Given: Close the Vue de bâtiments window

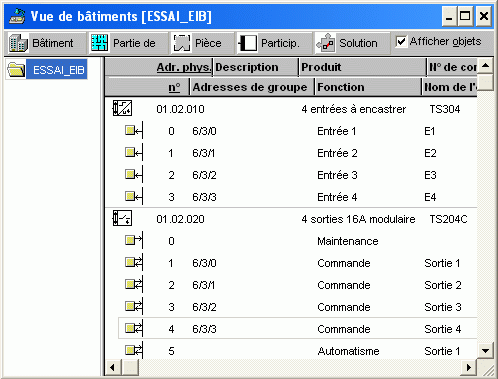Looking at the screenshot, I should point(484,16).
